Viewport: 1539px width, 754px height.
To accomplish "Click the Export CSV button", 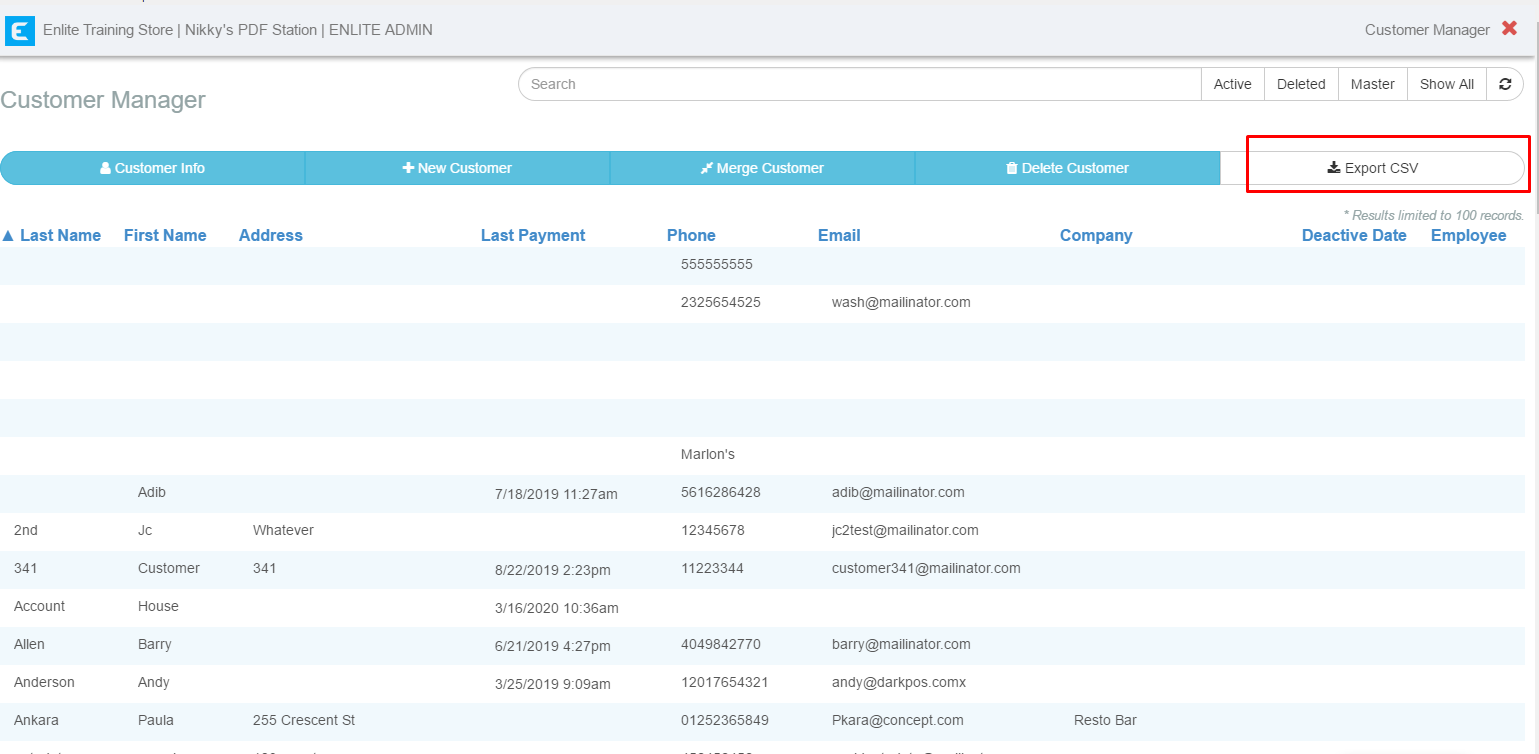I will [x=1372, y=168].
